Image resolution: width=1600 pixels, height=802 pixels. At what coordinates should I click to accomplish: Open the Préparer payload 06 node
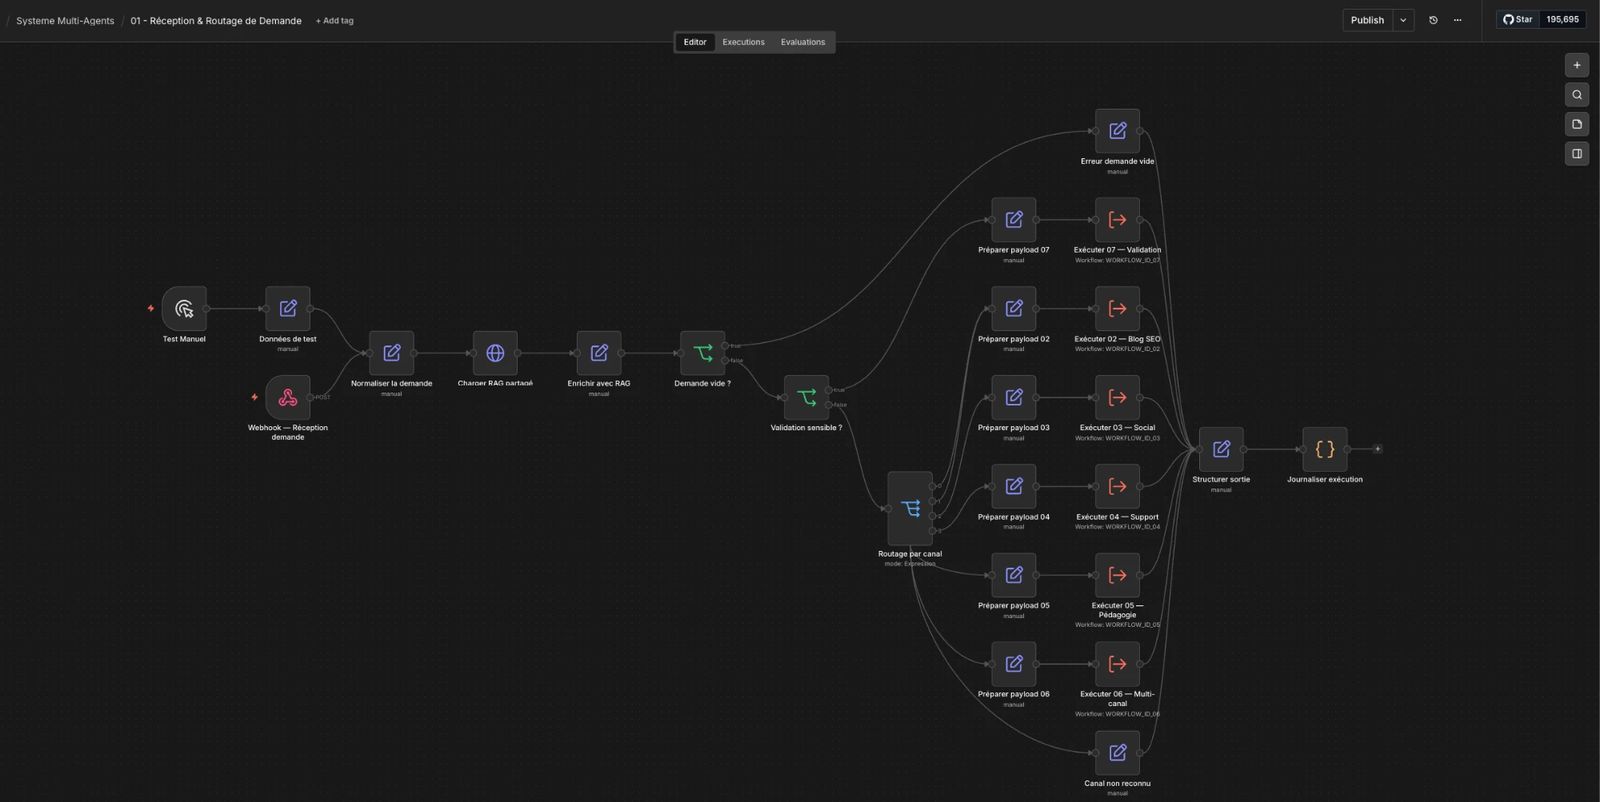[1014, 664]
